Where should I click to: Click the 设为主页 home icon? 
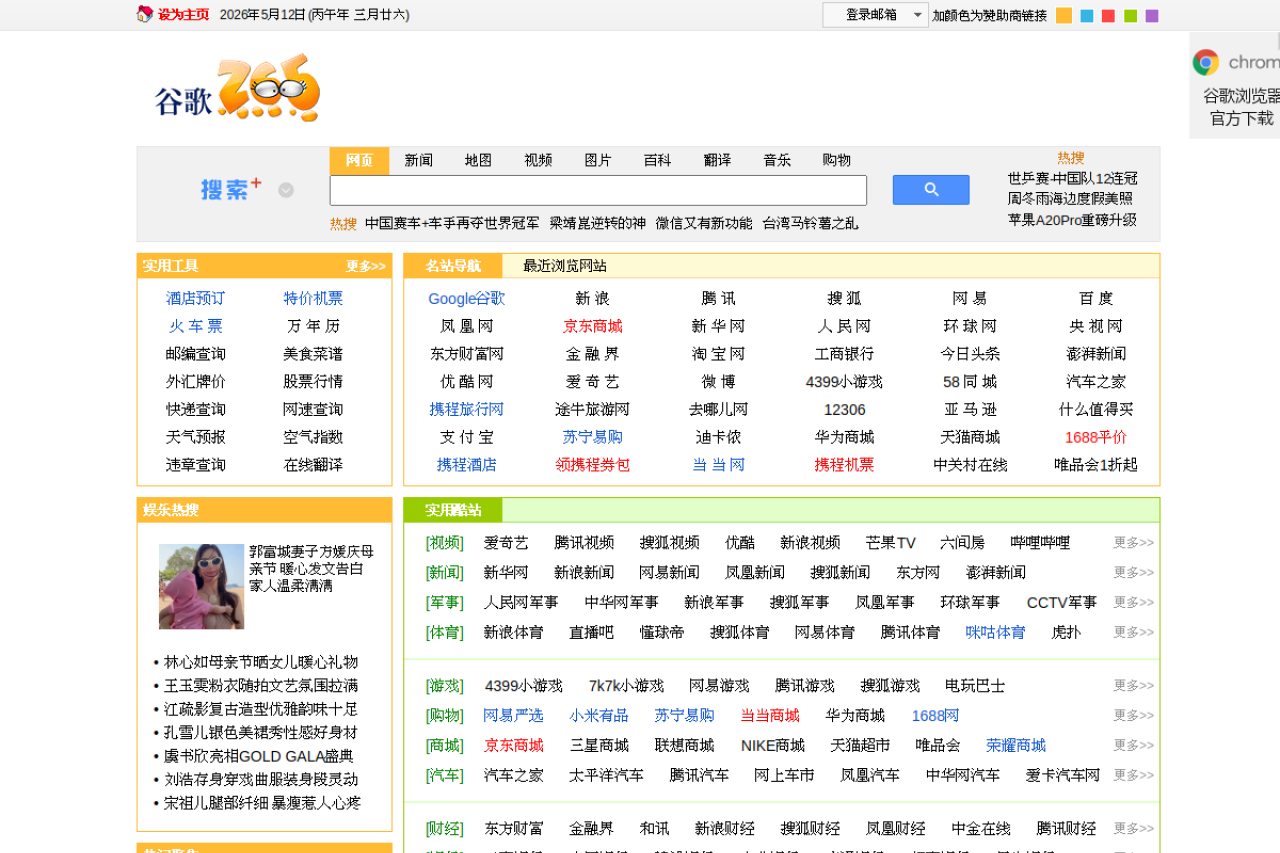pyautogui.click(x=145, y=14)
